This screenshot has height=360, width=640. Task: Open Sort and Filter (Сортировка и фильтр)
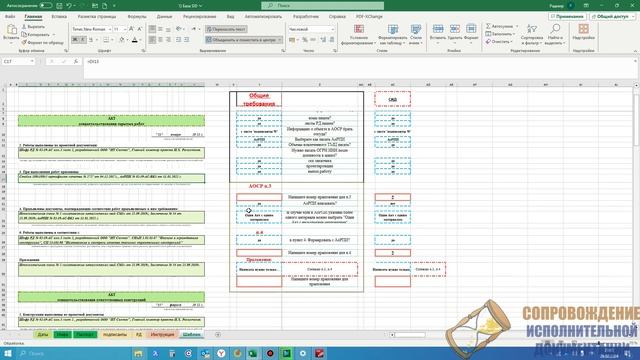point(531,34)
